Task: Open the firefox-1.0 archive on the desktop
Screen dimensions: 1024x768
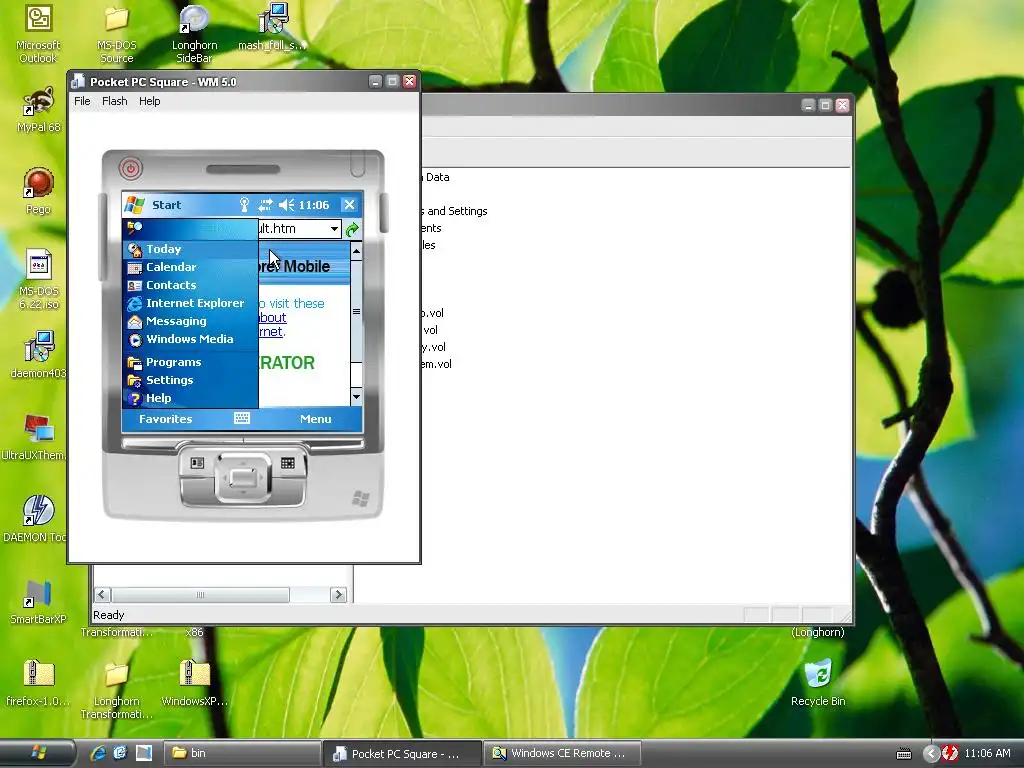Action: pos(38,683)
